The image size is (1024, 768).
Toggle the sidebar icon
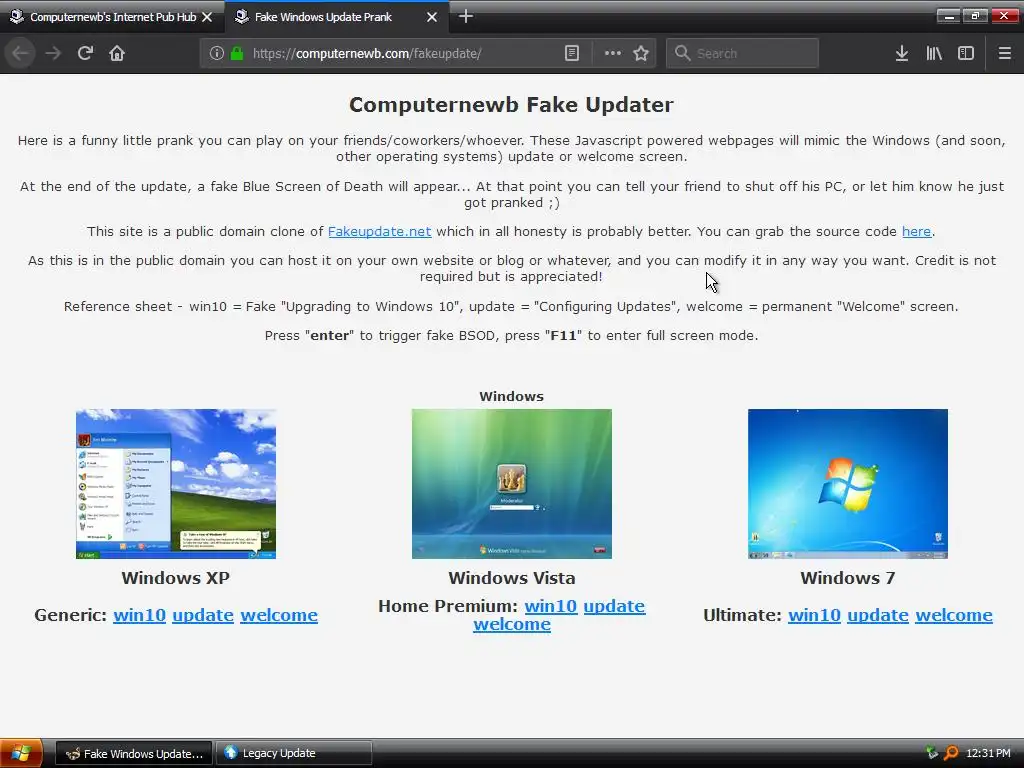point(966,54)
